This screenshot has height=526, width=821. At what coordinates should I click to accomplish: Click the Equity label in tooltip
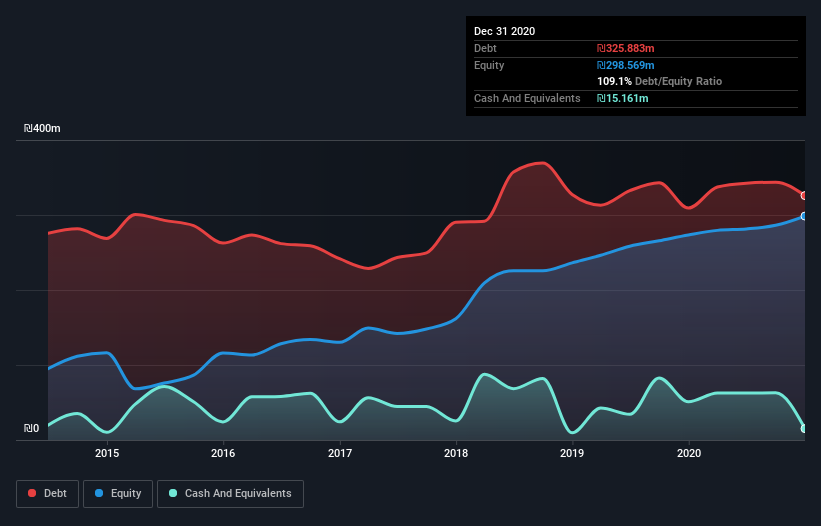tap(489, 65)
